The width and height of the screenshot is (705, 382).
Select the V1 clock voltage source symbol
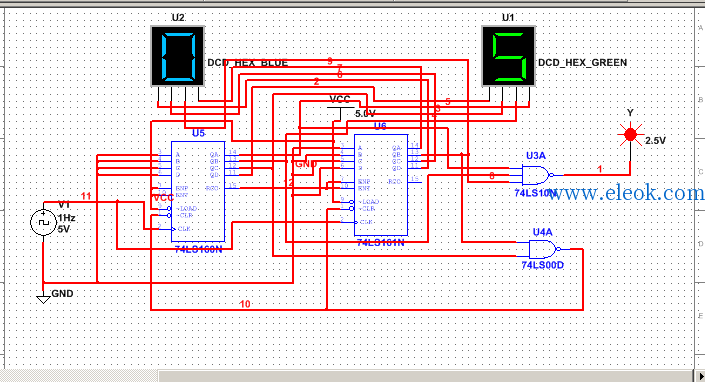(43, 222)
